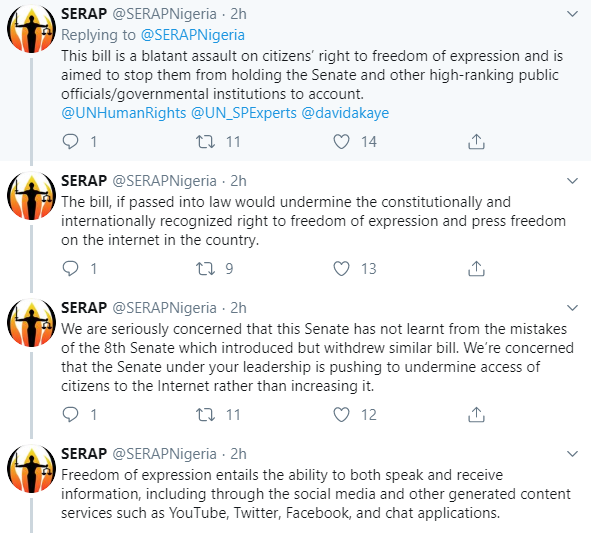Open the first tweet's chevron menu

(573, 14)
